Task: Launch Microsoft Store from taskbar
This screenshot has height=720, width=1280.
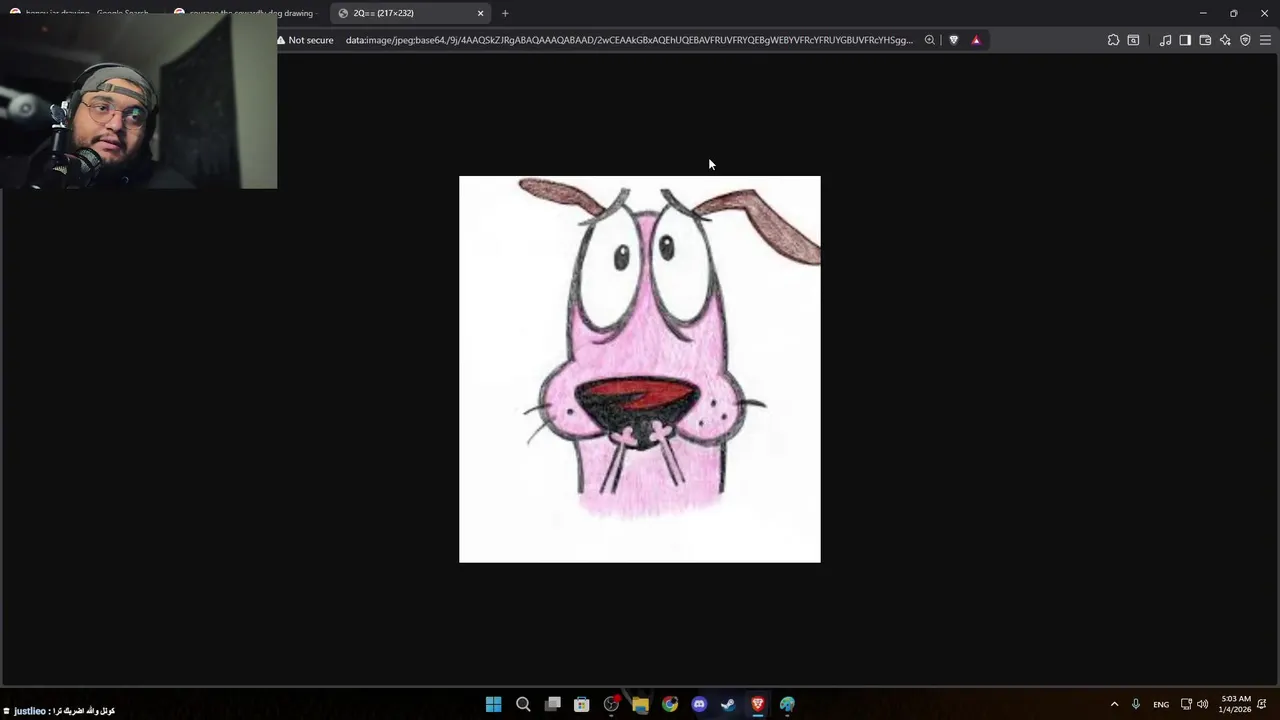Action: (581, 704)
